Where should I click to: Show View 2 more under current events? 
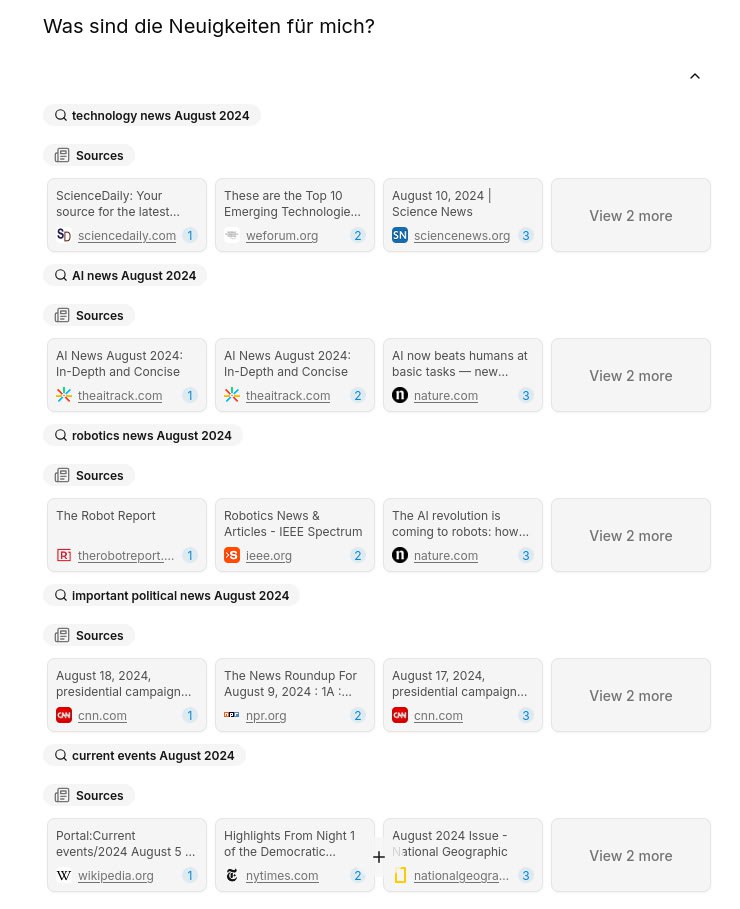[630, 855]
